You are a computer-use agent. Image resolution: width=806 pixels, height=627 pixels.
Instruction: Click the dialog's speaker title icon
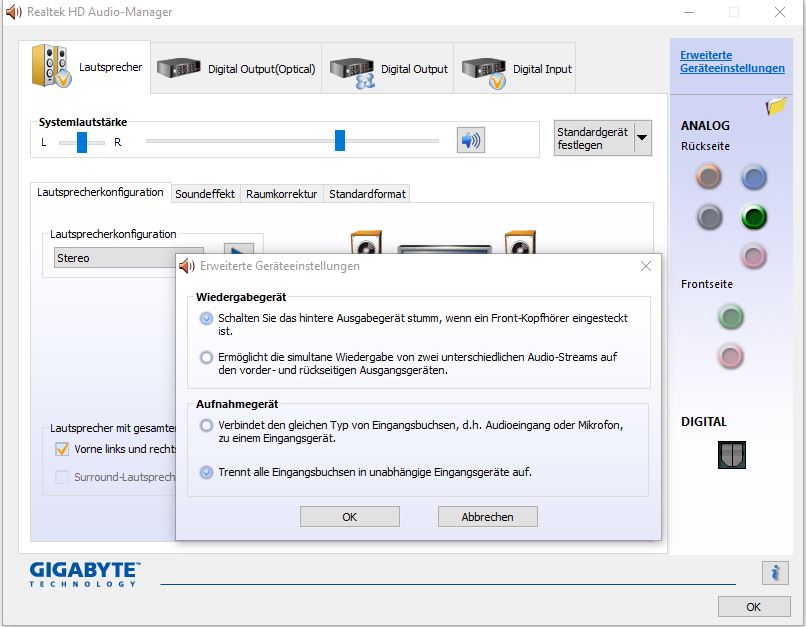click(187, 266)
